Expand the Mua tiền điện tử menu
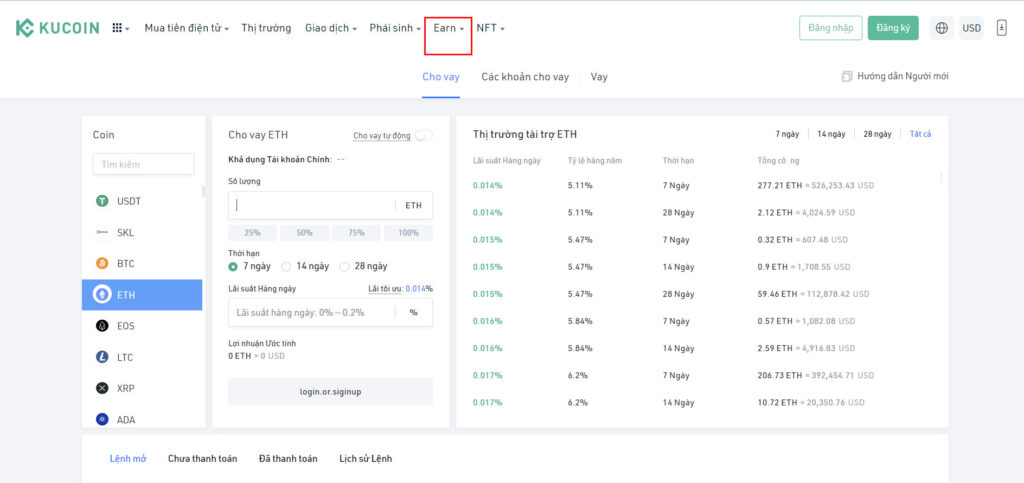 [186, 28]
